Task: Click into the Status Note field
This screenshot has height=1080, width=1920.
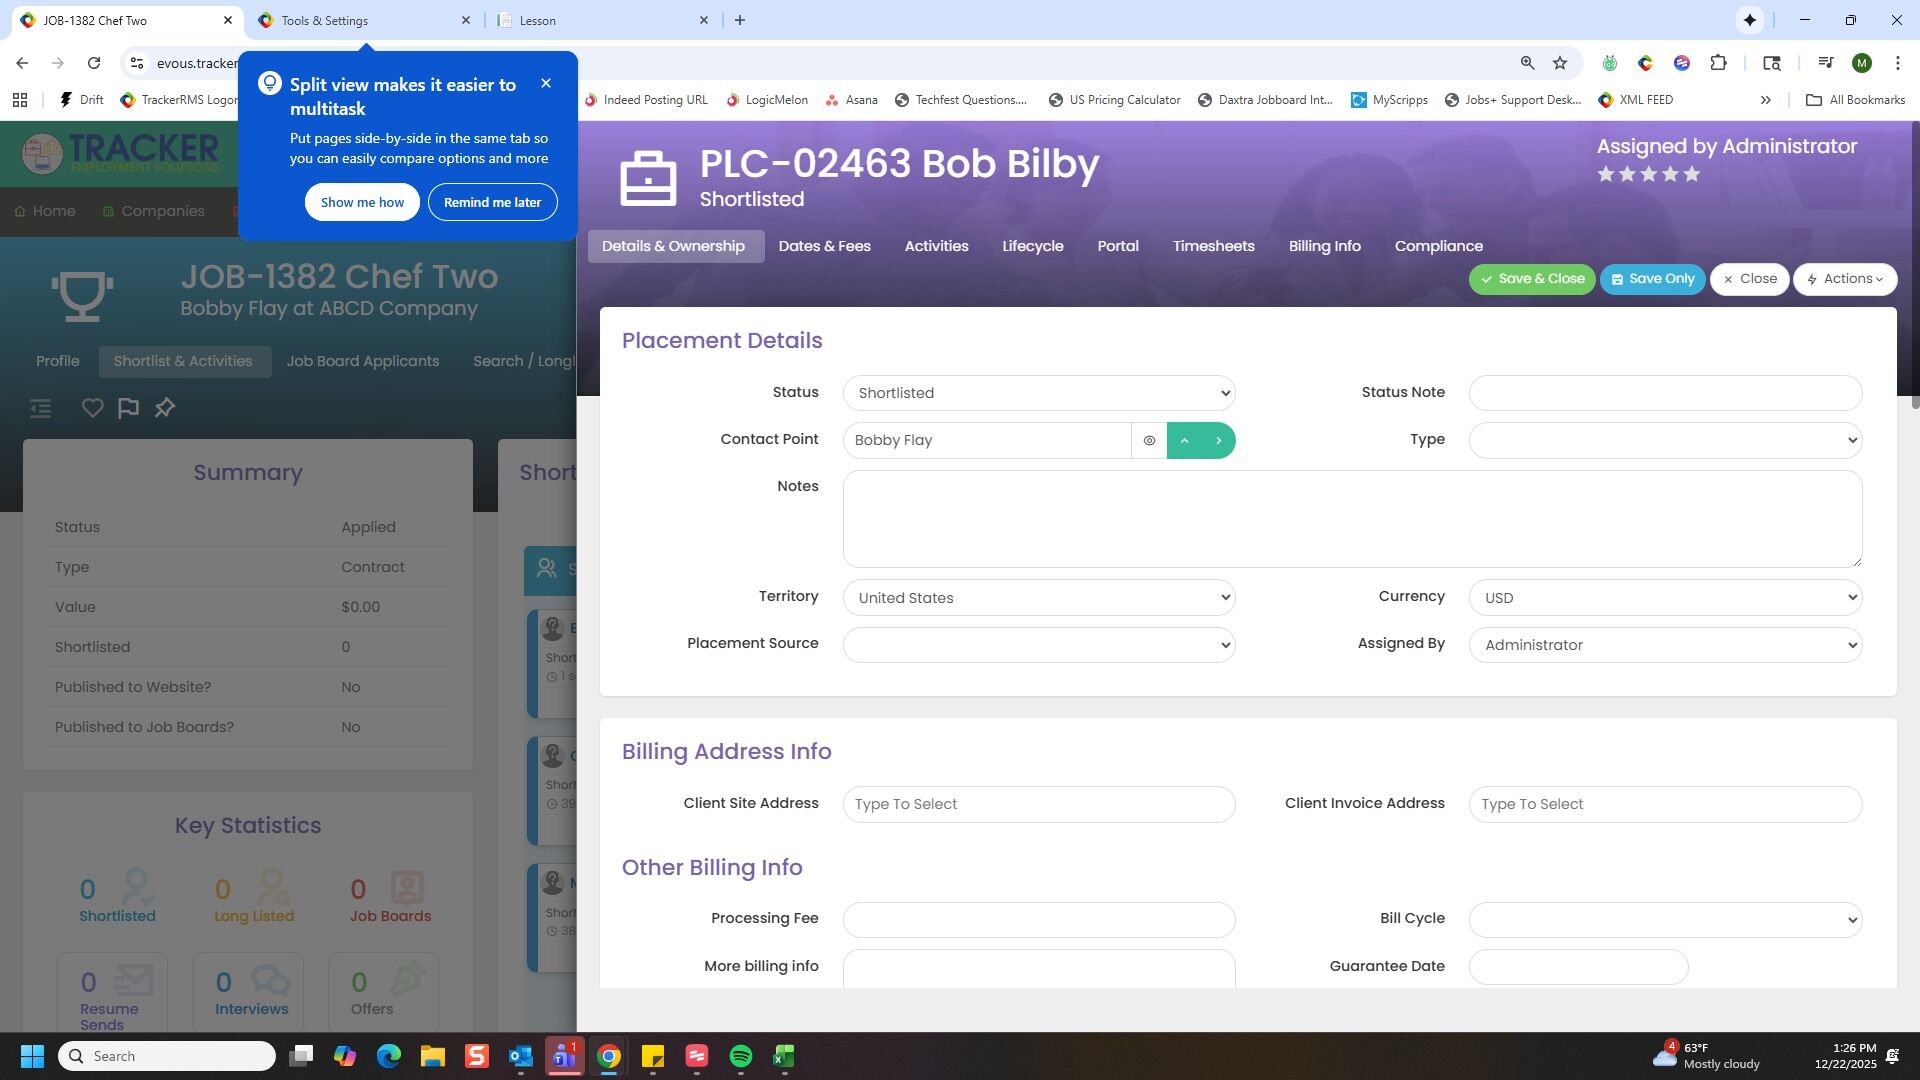Action: pos(1664,393)
